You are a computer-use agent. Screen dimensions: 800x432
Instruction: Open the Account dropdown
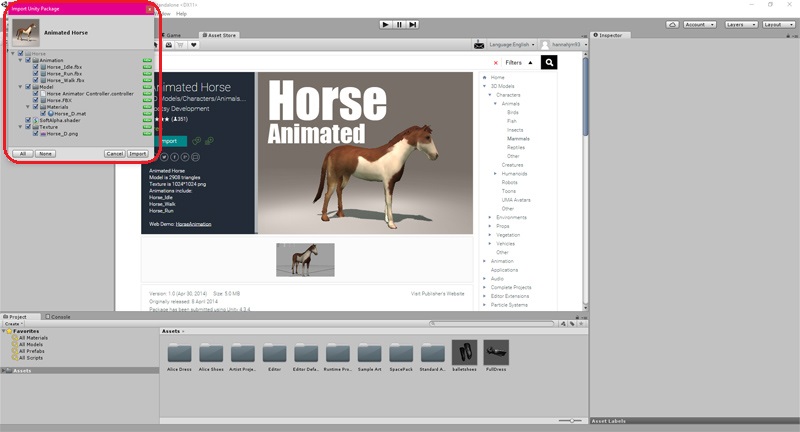[x=699, y=24]
